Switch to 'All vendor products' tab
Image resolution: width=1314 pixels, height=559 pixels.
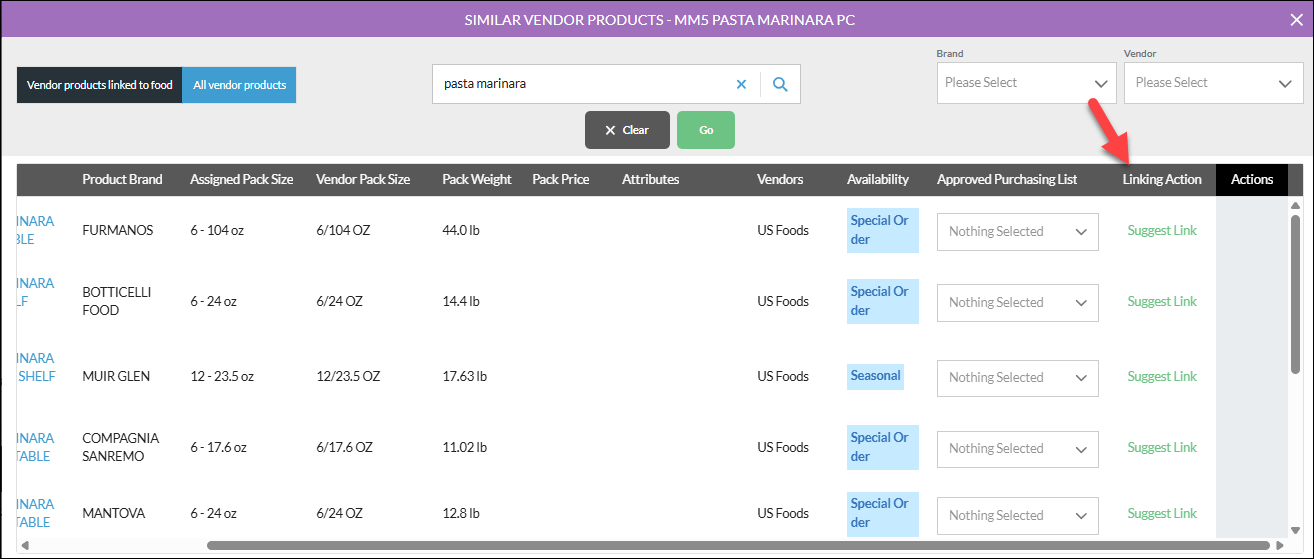[239, 85]
